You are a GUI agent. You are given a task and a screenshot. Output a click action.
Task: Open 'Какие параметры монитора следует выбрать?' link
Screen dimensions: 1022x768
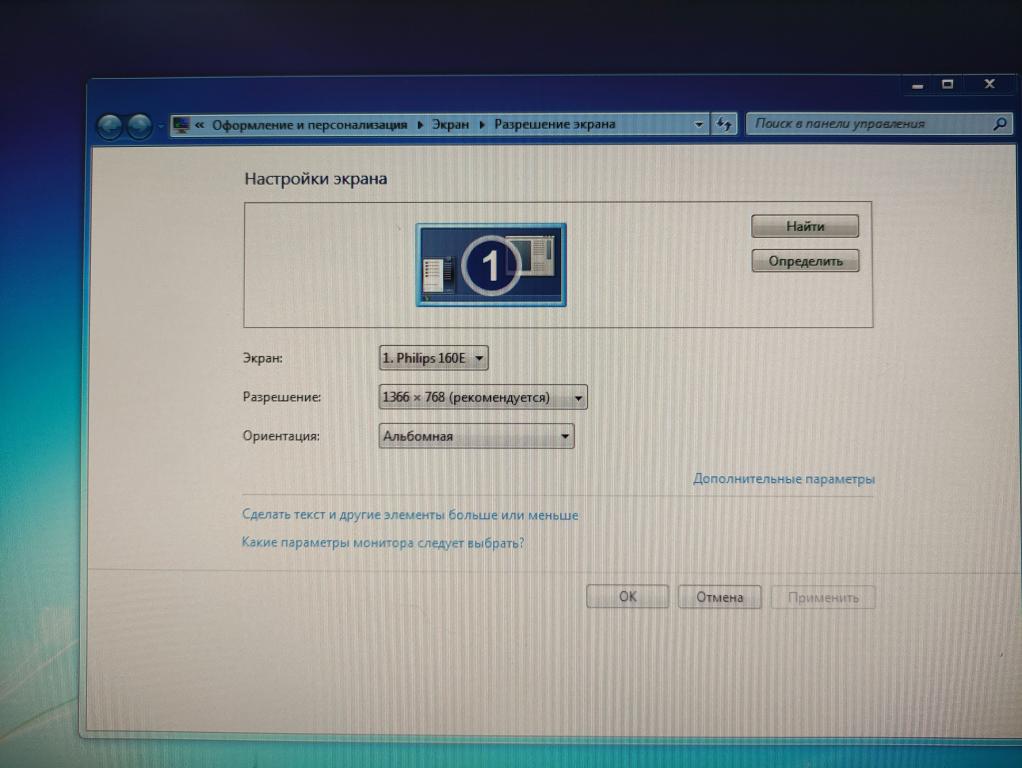(383, 542)
